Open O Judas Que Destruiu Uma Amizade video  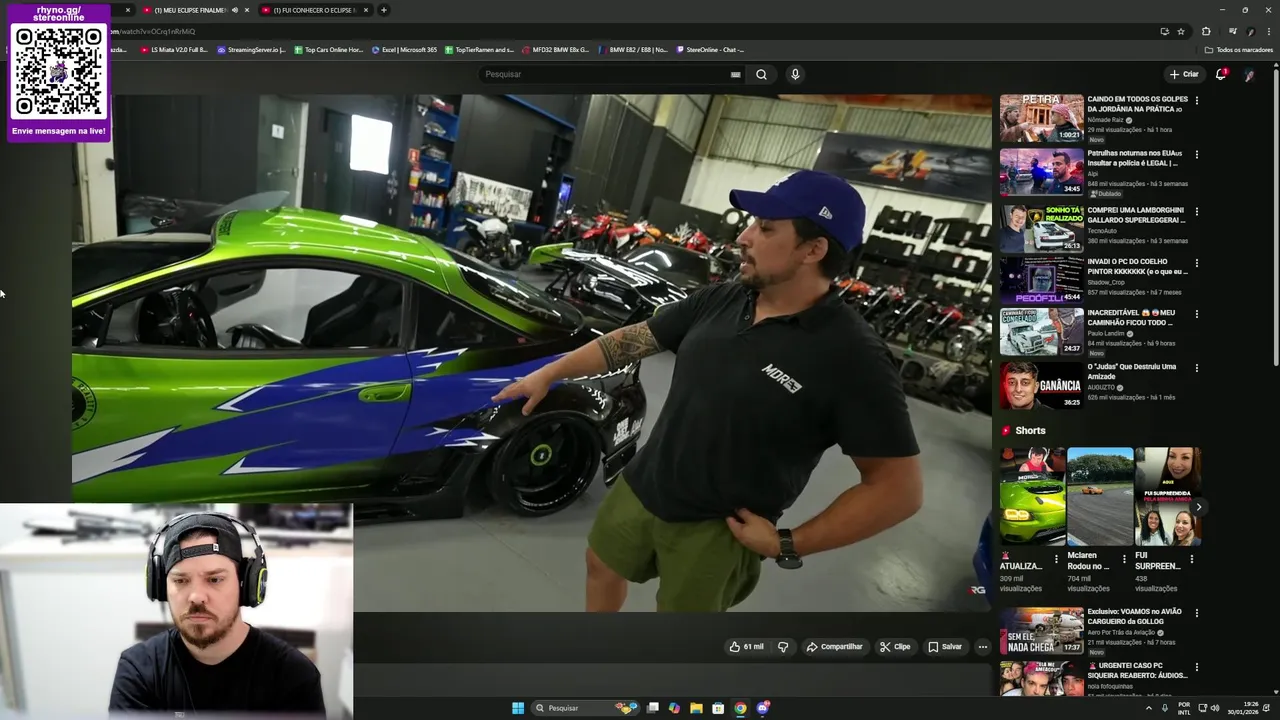coord(1041,385)
